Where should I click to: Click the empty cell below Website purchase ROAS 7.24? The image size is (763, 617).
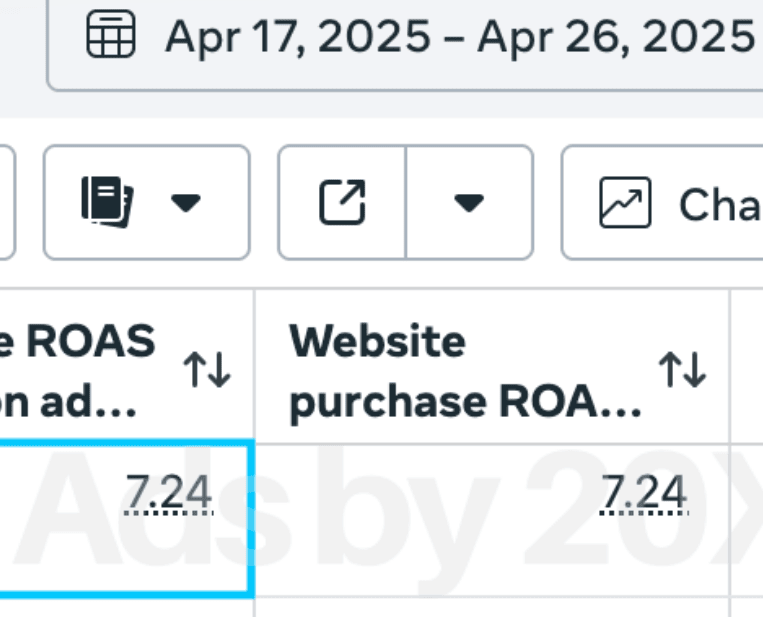click(492, 607)
